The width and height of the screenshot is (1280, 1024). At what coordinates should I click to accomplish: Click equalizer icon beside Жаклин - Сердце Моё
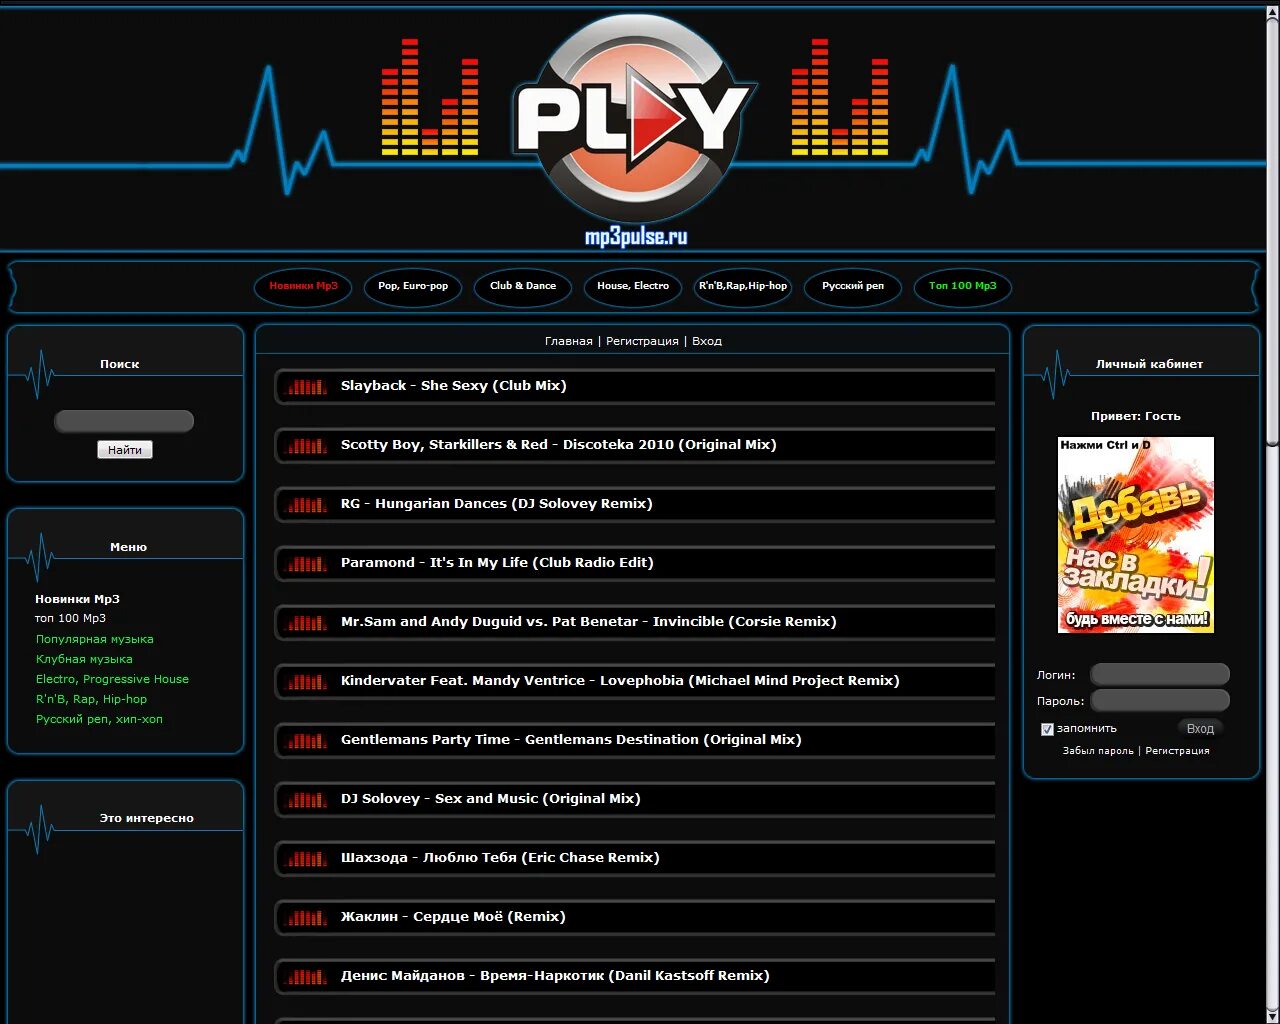[307, 918]
